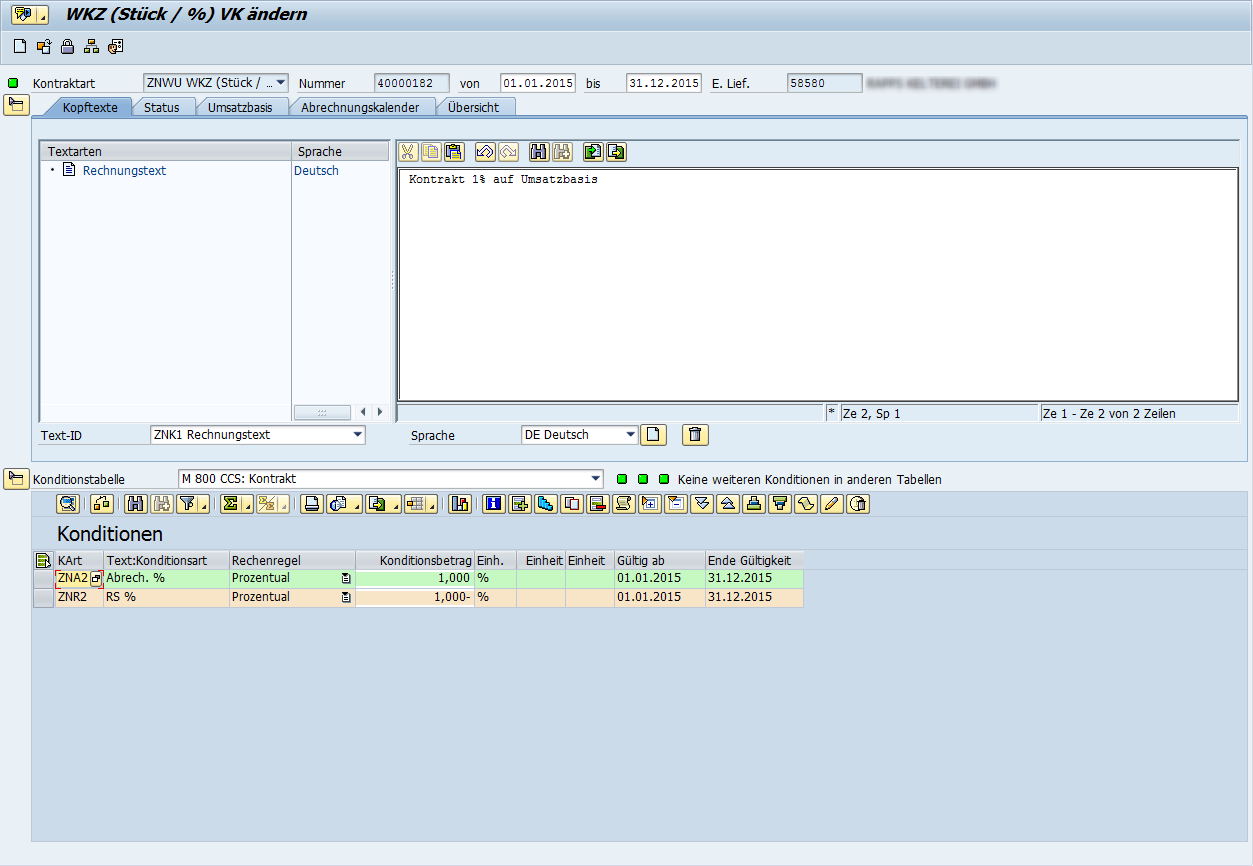Click the pencil edit icon in Konditionen toolbar
1253x866 pixels.
pyautogui.click(x=832, y=504)
